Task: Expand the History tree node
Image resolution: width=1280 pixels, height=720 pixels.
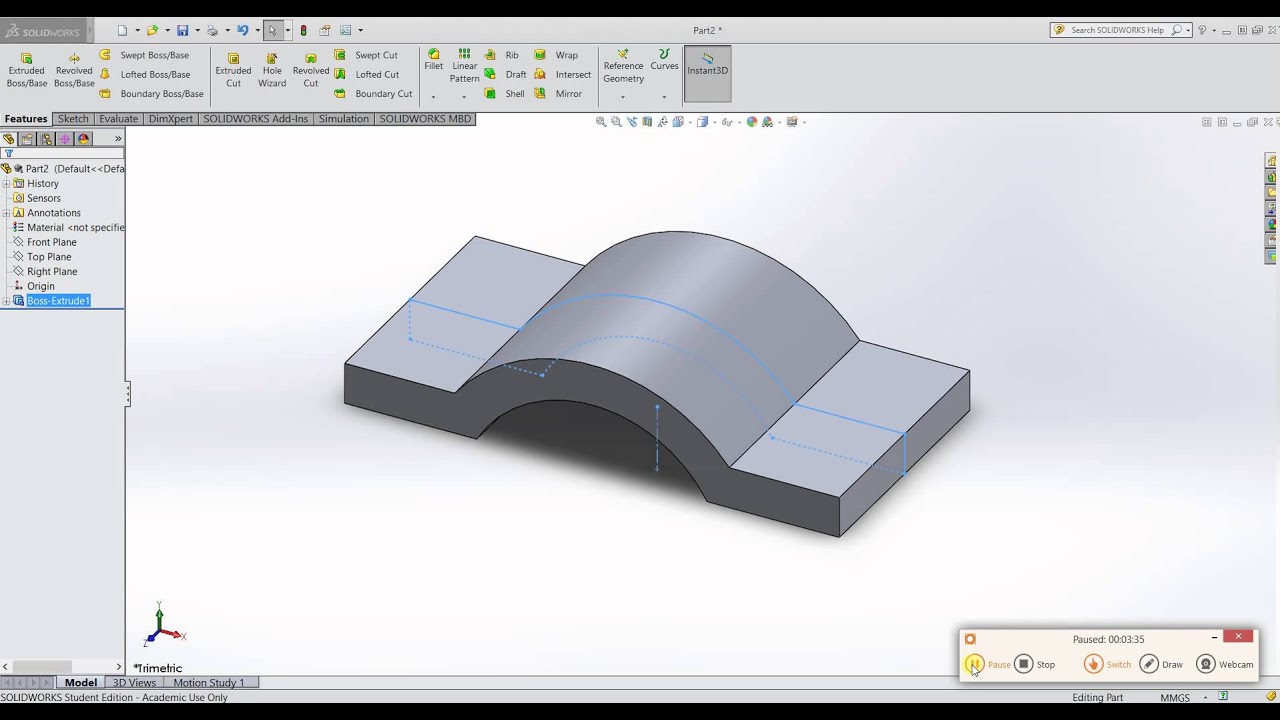Action: click(x=6, y=183)
